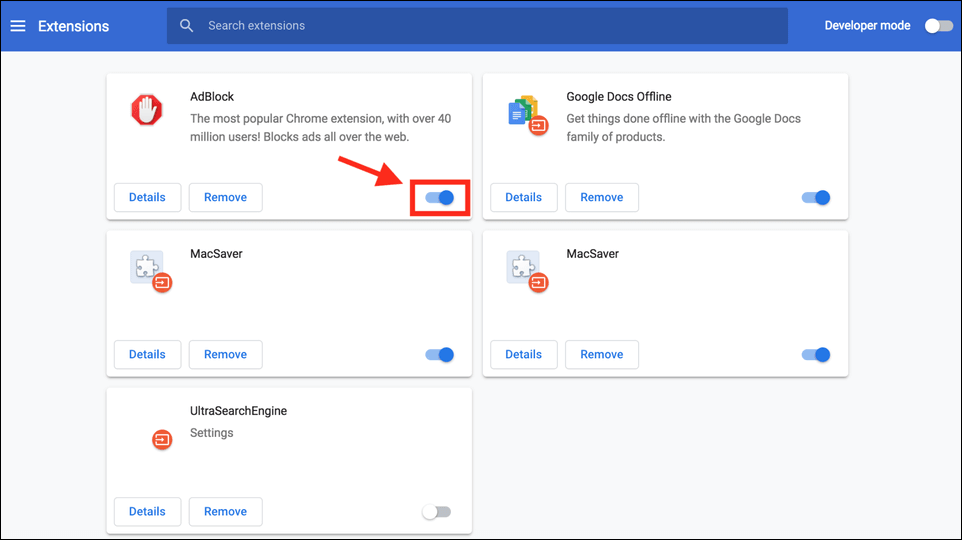Disable the right MacSaver toggle
This screenshot has width=962, height=540.
click(x=816, y=355)
